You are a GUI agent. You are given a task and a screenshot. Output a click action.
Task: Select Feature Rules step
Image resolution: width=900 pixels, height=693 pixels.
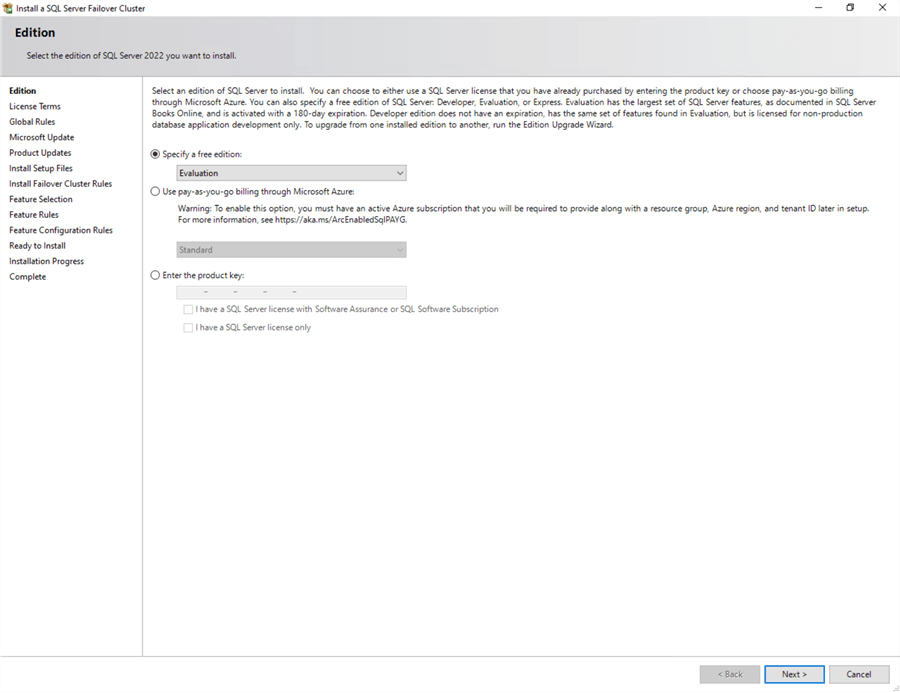pos(34,215)
